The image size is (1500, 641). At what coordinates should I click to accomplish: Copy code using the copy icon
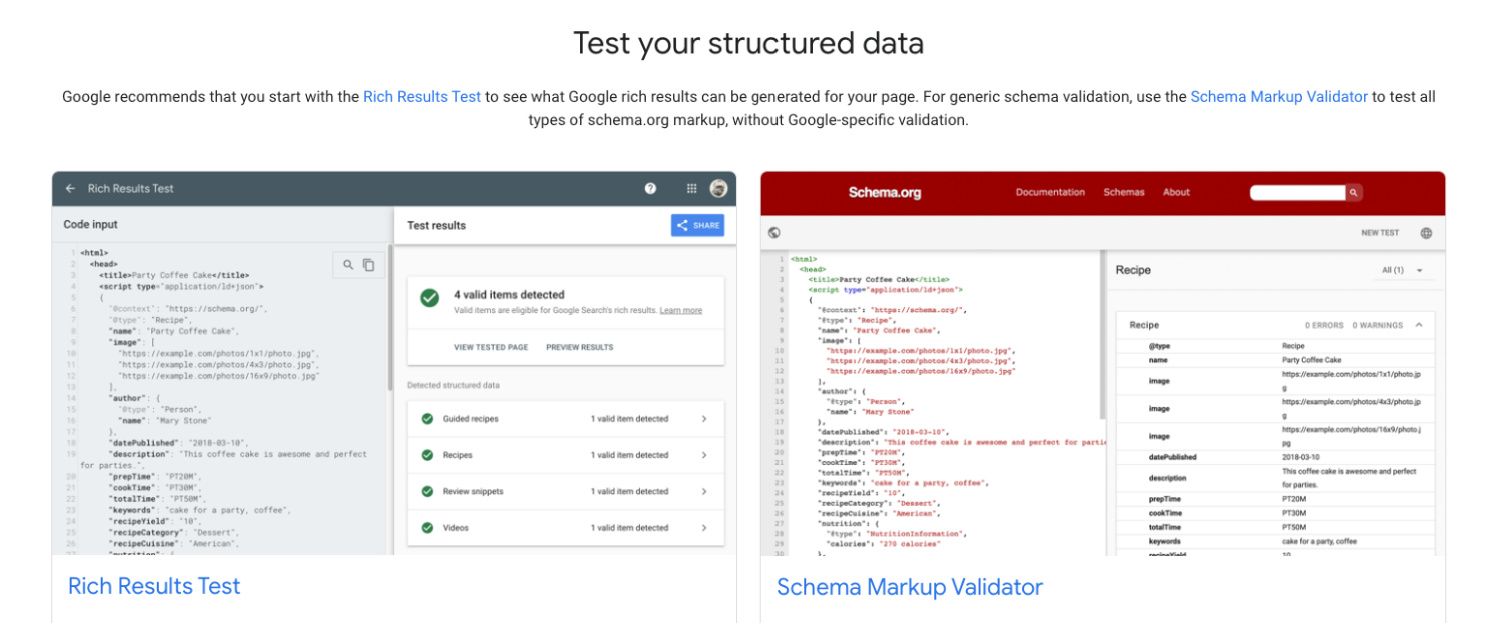[369, 265]
